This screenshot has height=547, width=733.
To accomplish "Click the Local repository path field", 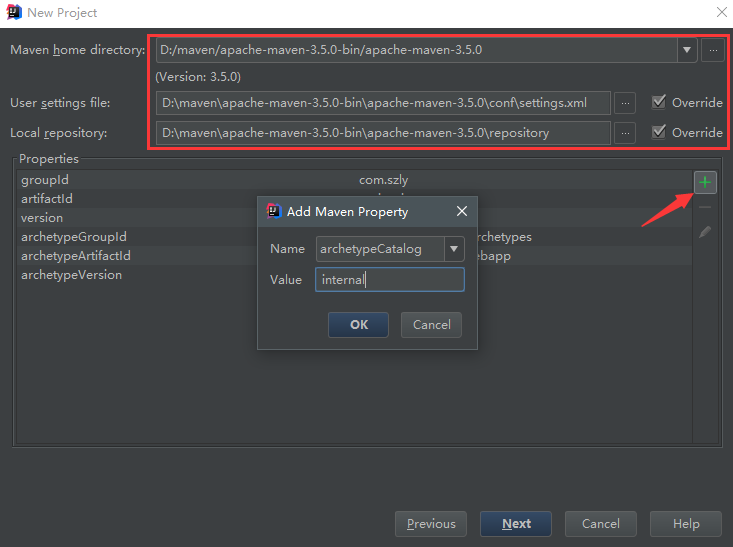I will pos(383,133).
